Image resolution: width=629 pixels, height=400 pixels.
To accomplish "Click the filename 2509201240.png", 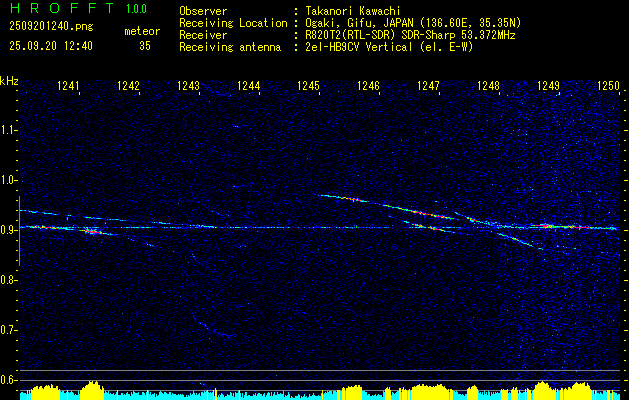I will [x=51, y=27].
